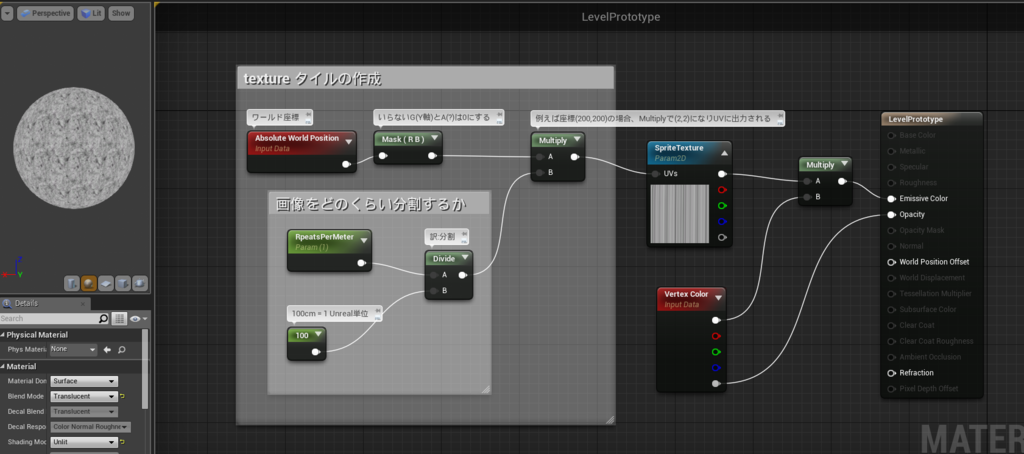Expand Absolute World Position node arrow
1024x454 pixels.
(349, 142)
